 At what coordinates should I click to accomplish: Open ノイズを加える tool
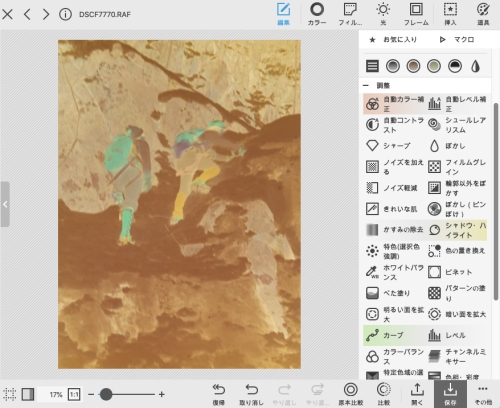(x=394, y=167)
